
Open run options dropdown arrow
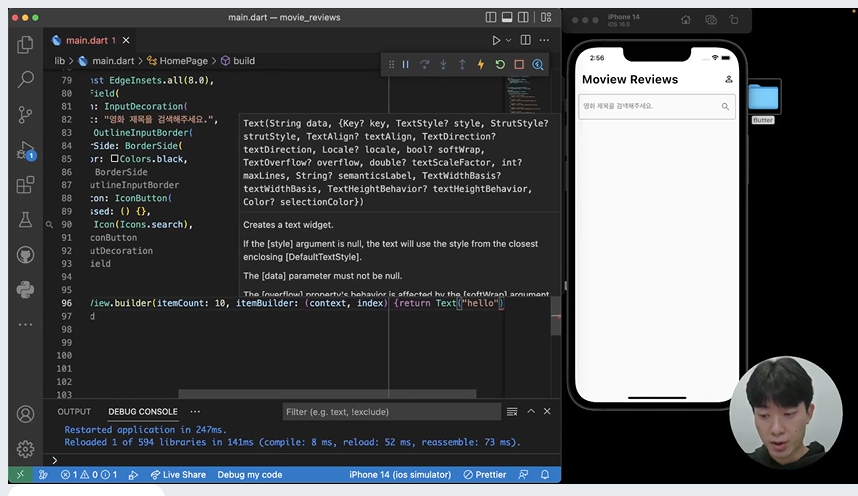(508, 41)
